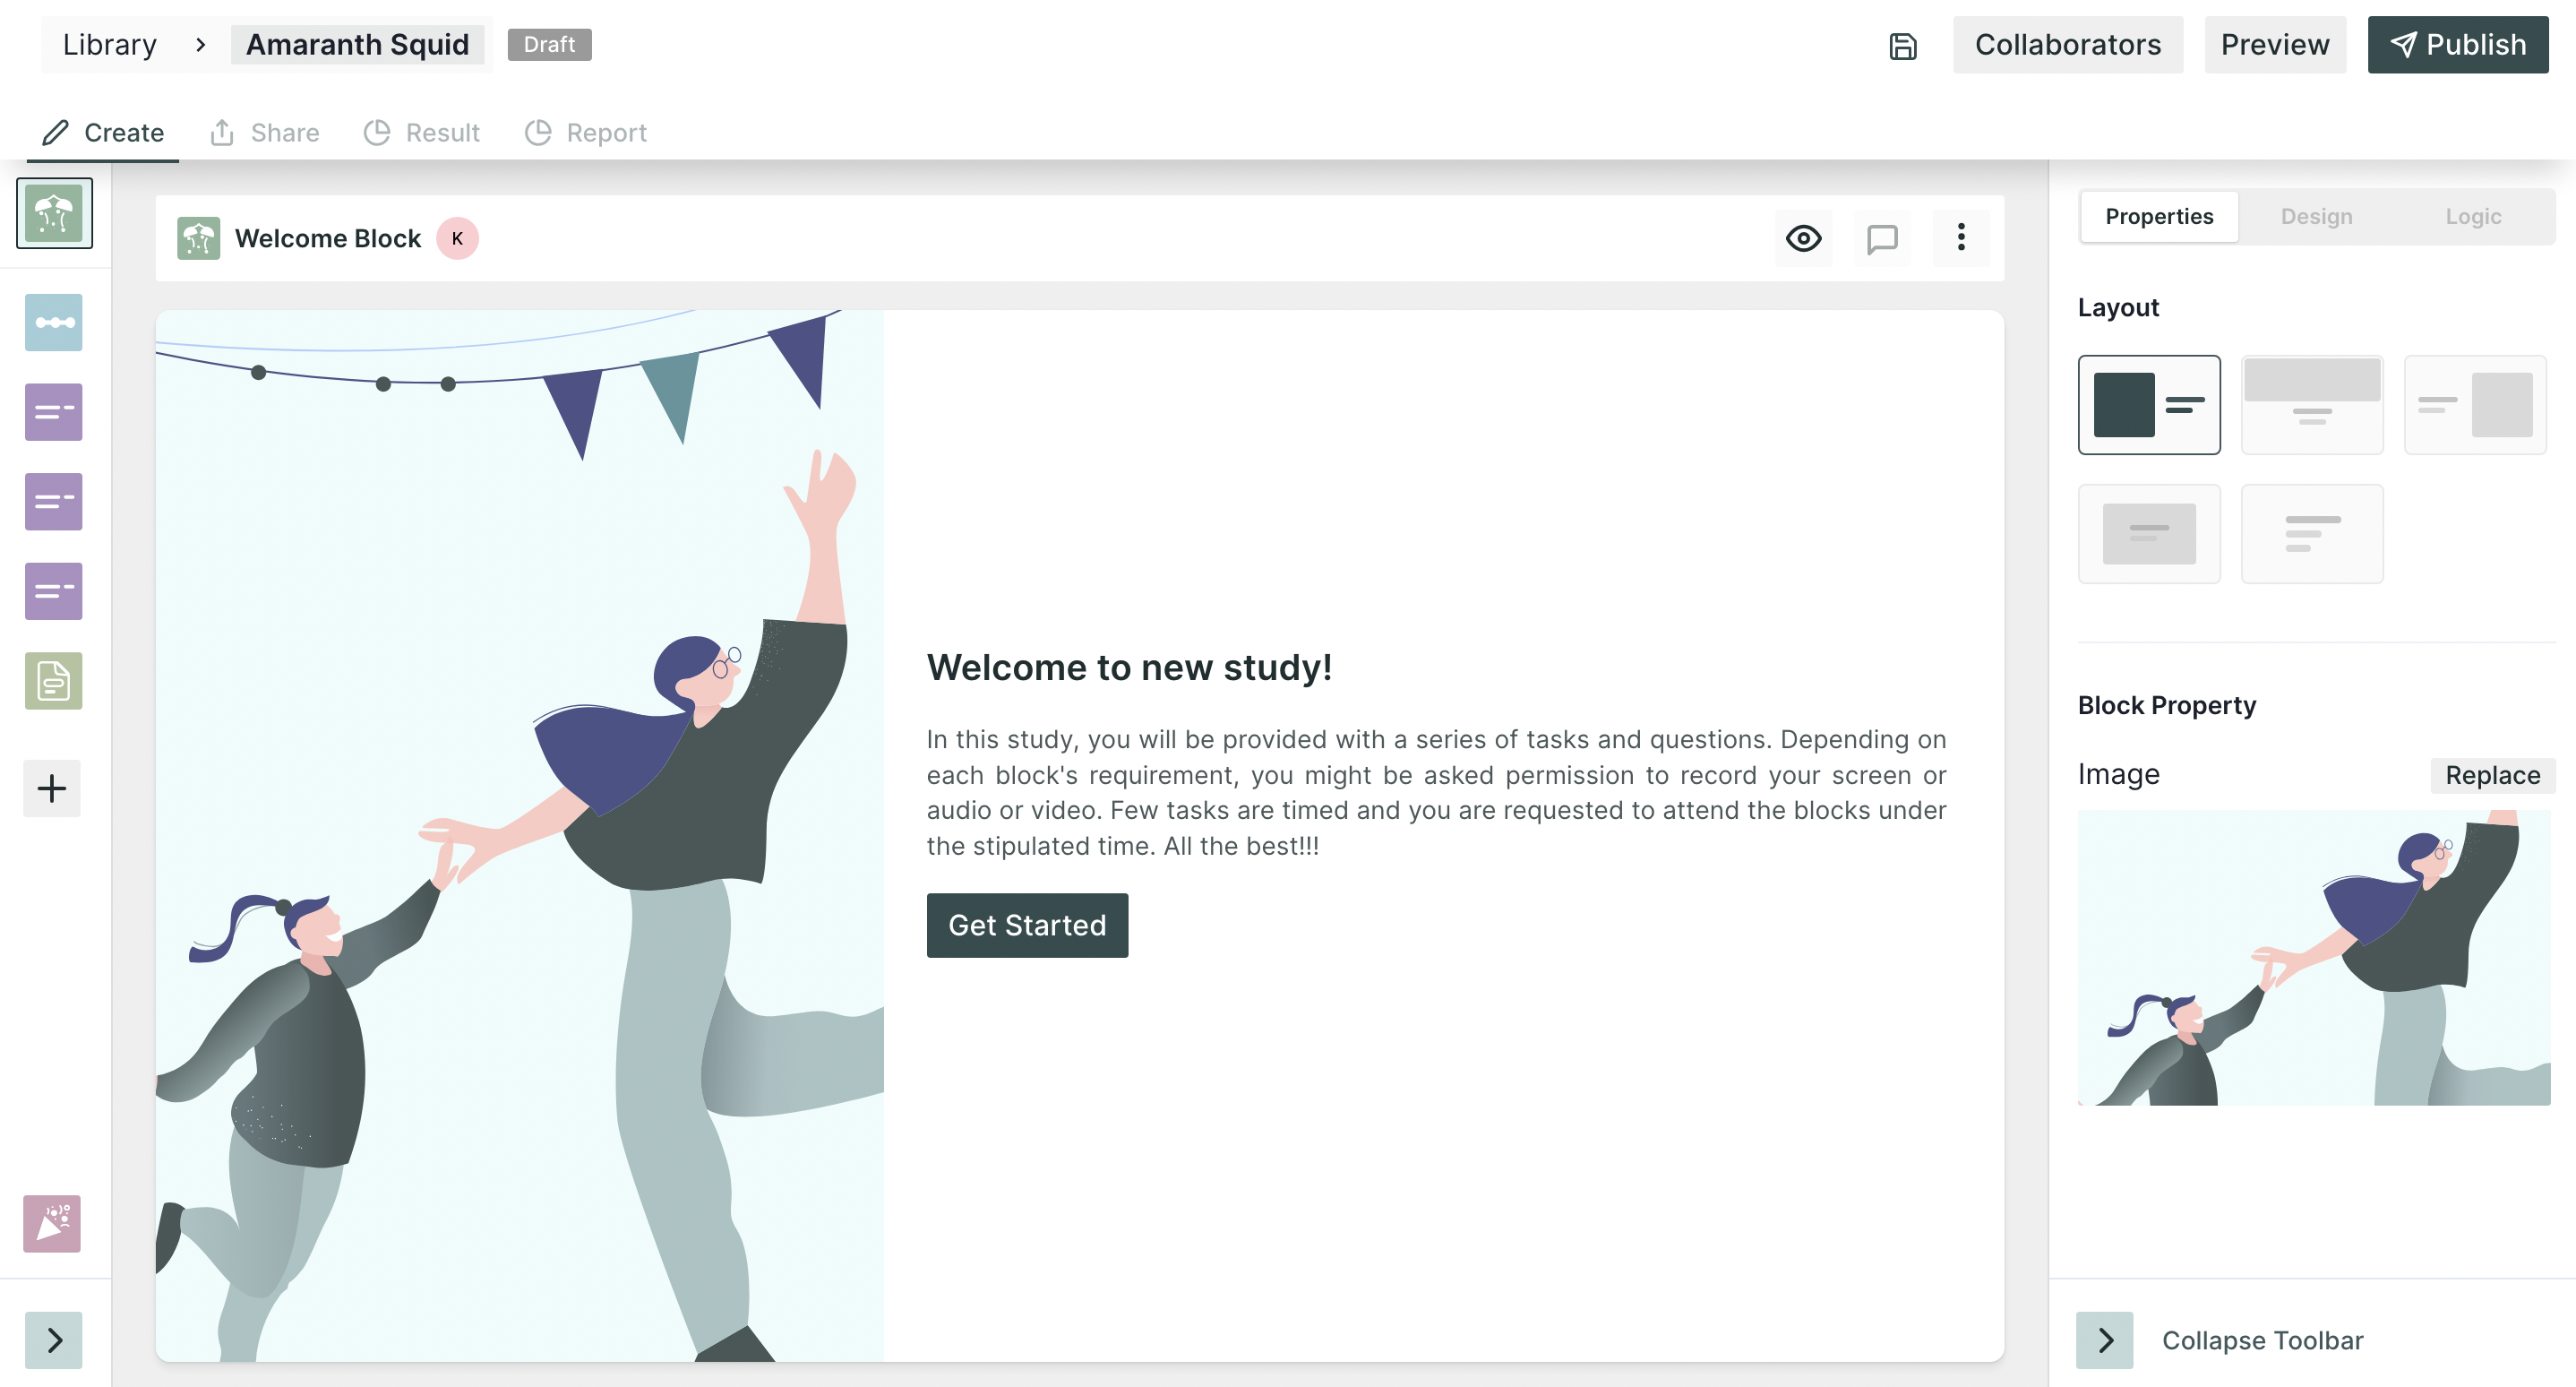Click the Publish button
This screenshot has height=1387, width=2576.
click(2457, 45)
